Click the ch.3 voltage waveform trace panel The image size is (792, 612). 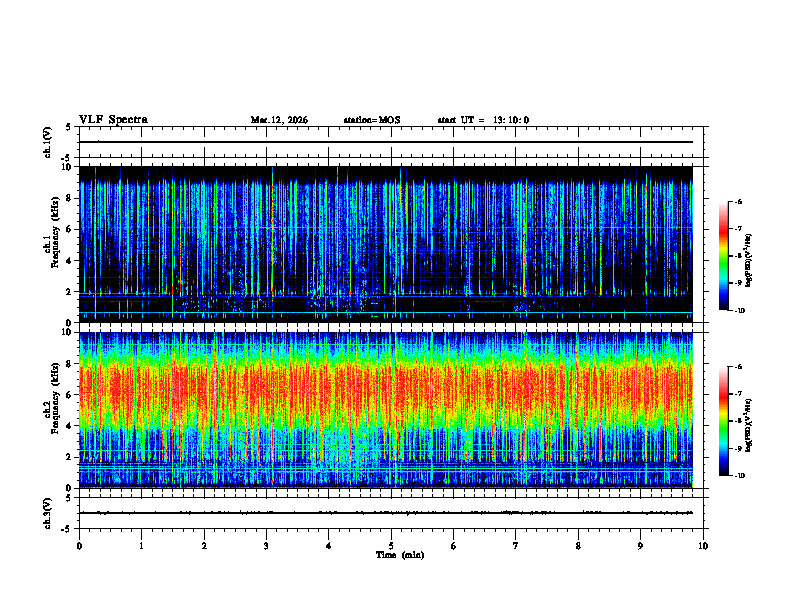pos(393,513)
